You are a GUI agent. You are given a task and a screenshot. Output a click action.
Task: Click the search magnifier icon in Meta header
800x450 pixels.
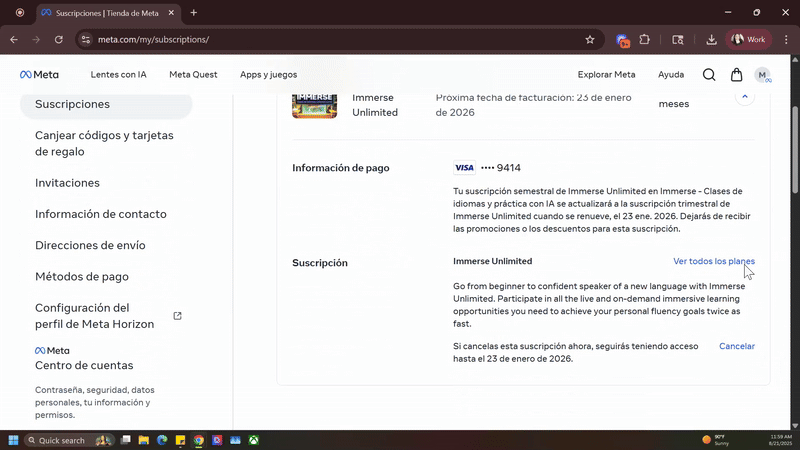(x=709, y=75)
